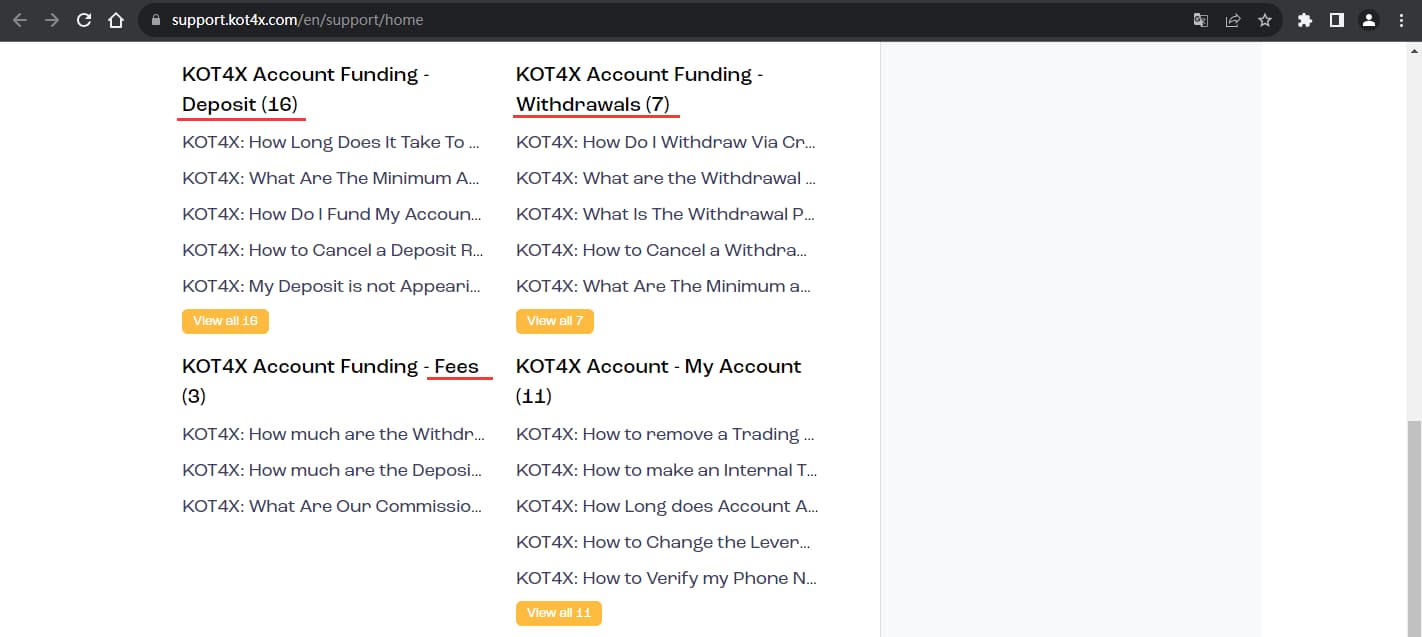Screen dimensions: 1422x637
Task: Open article 'How to make an Internal T...'
Action: point(667,470)
